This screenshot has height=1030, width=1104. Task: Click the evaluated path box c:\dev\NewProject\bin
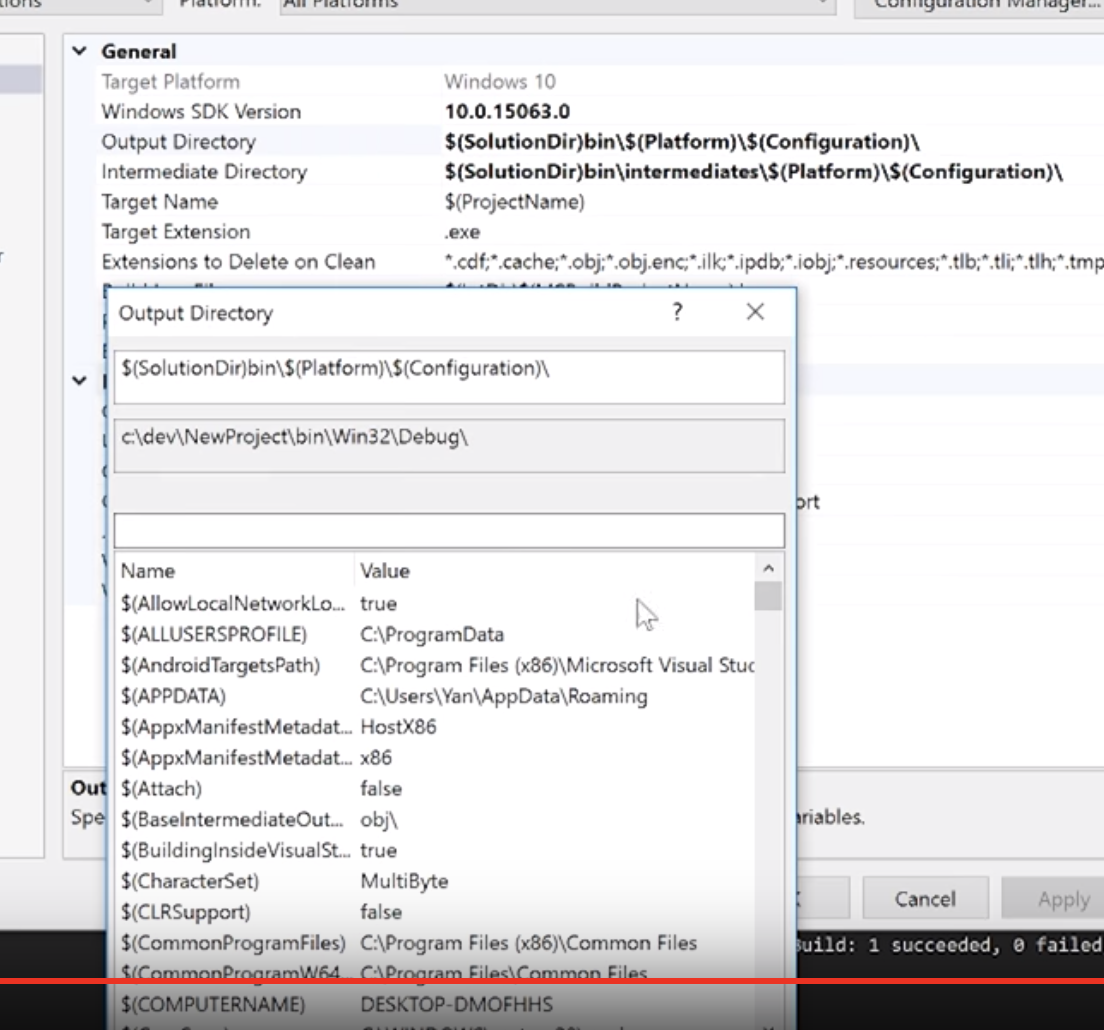(449, 446)
